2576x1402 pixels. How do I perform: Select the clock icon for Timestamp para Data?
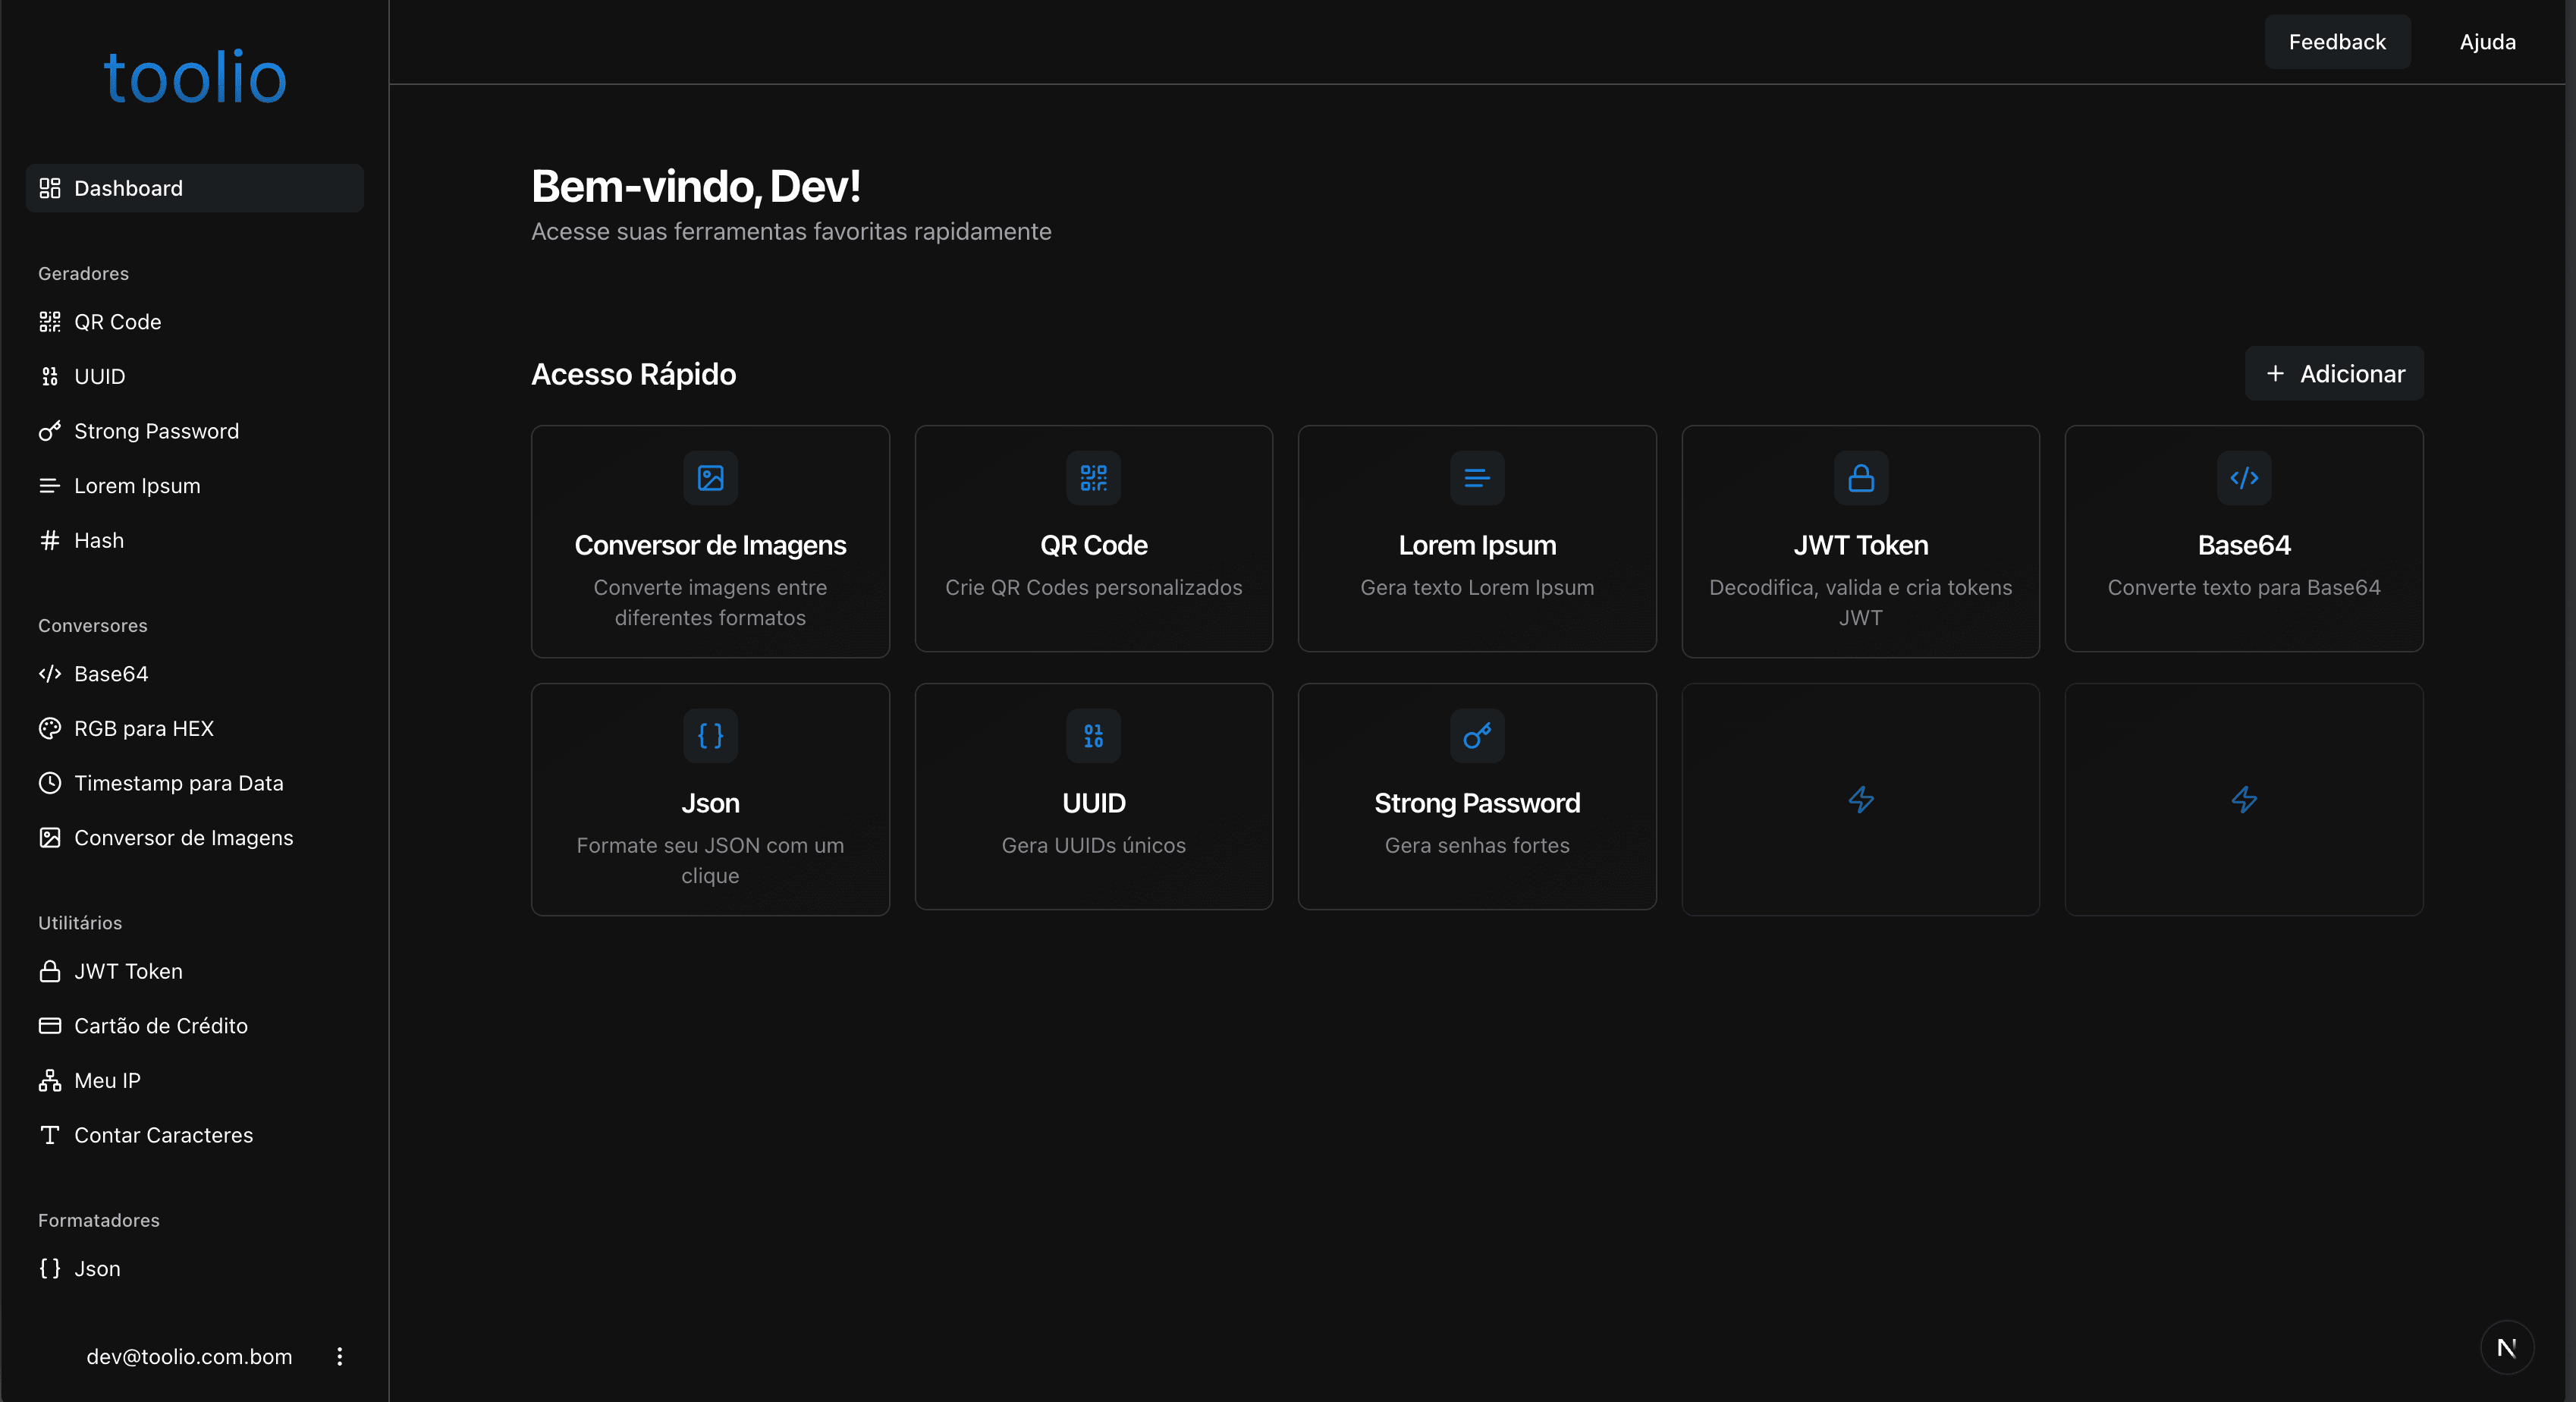tap(50, 783)
